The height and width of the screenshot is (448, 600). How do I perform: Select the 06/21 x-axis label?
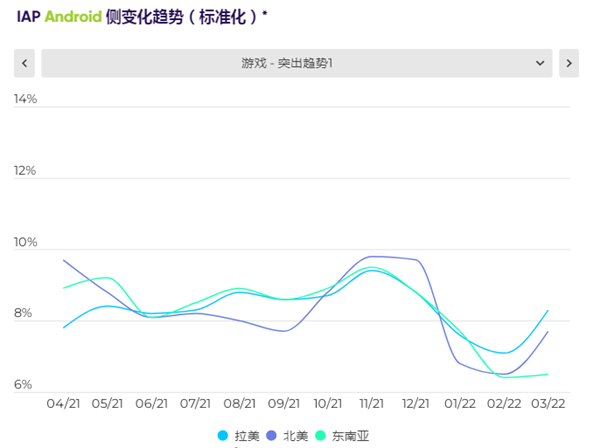tap(151, 404)
